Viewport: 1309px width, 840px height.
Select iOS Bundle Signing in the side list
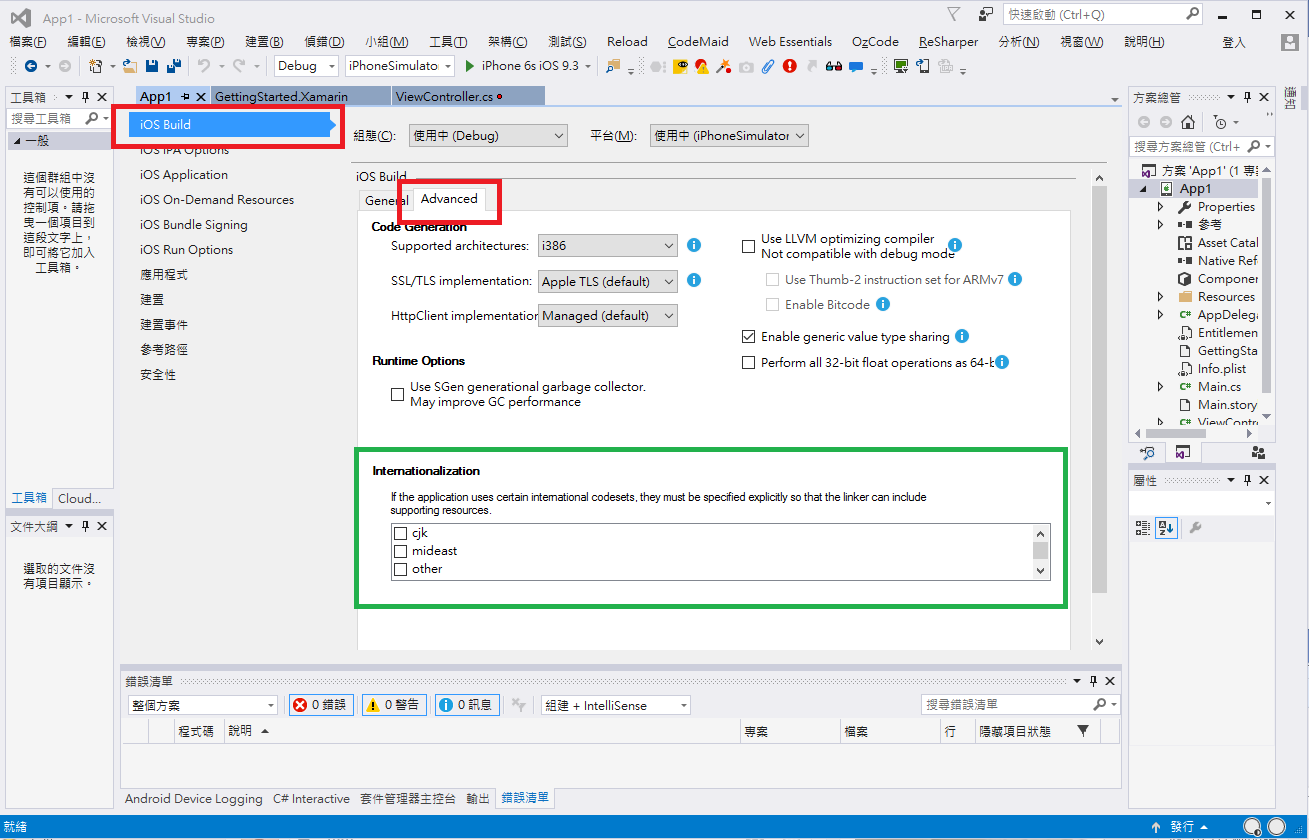(193, 225)
